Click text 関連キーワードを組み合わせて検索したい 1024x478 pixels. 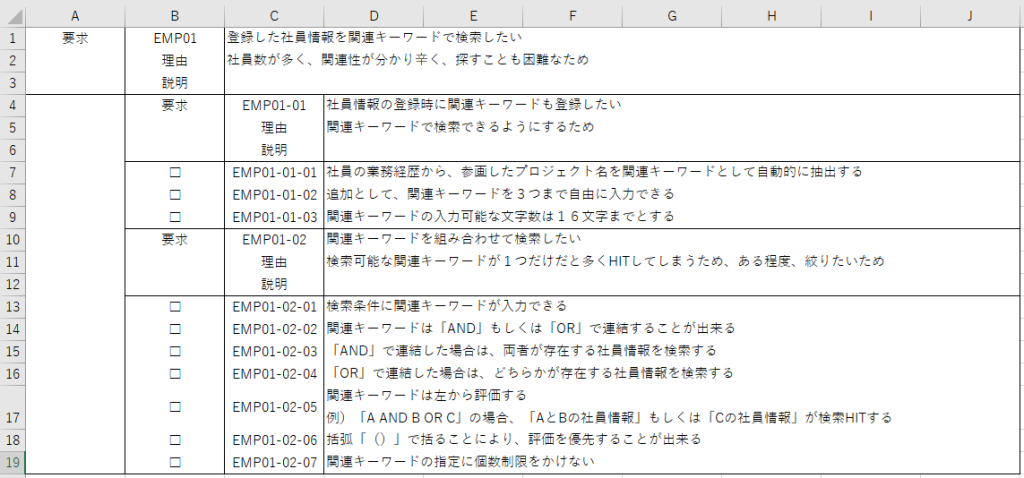pyautogui.click(x=454, y=239)
